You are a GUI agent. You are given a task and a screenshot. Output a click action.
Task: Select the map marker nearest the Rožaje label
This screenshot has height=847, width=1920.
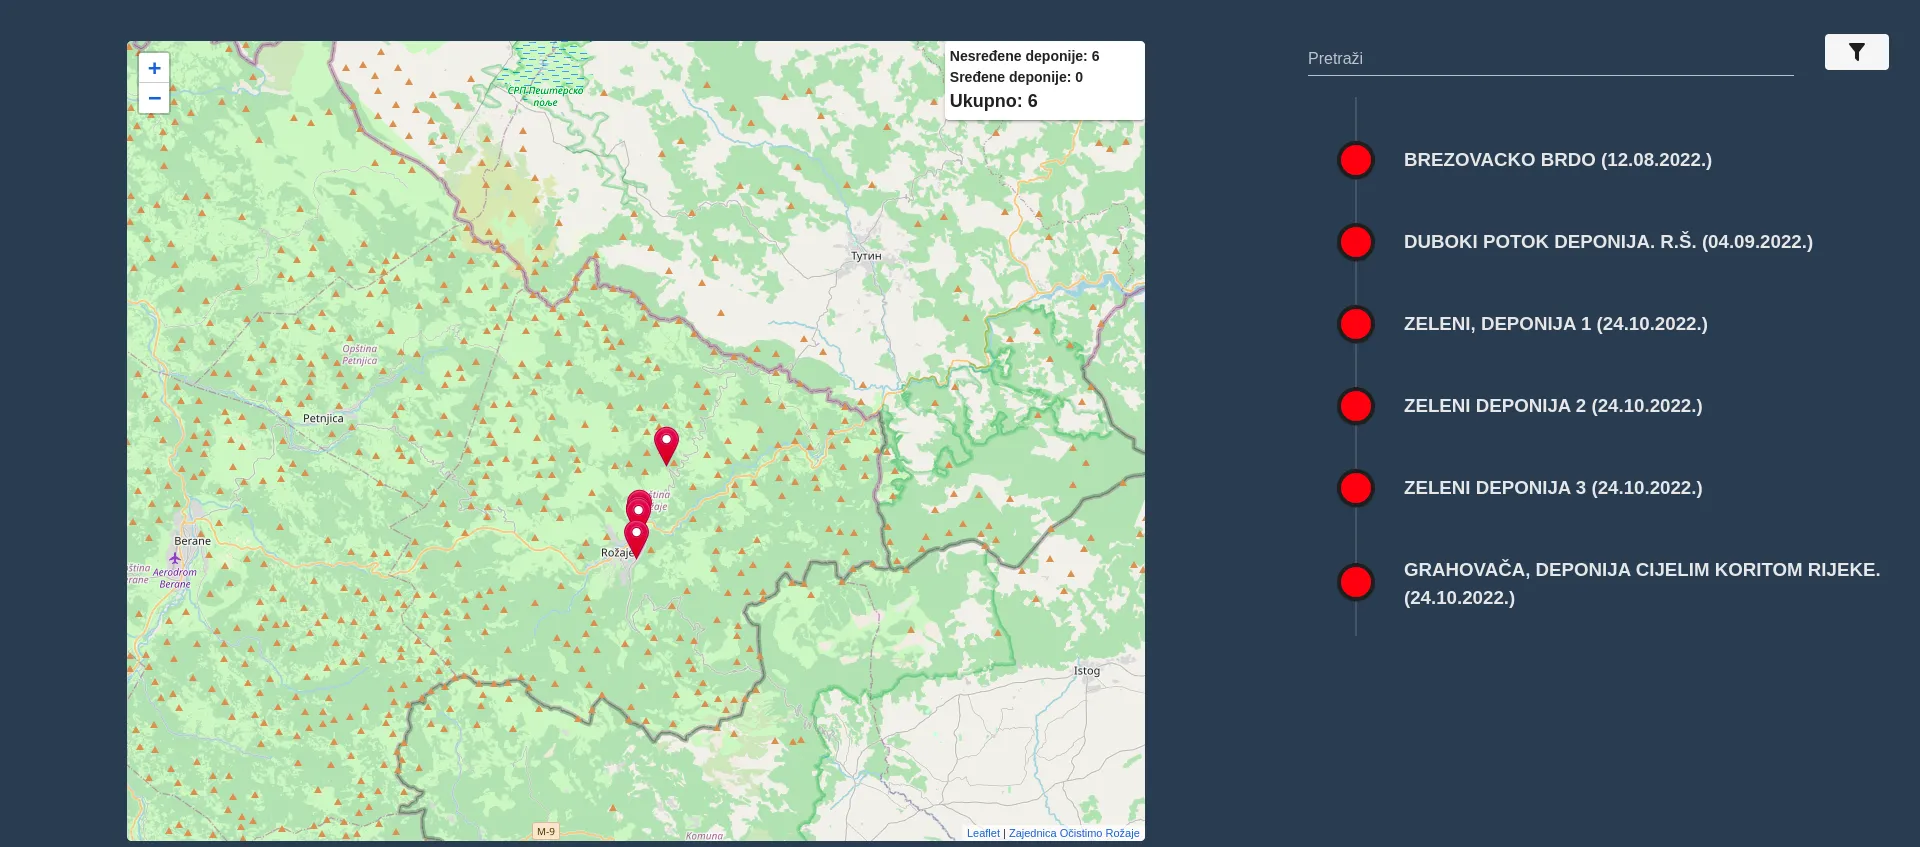tap(636, 537)
